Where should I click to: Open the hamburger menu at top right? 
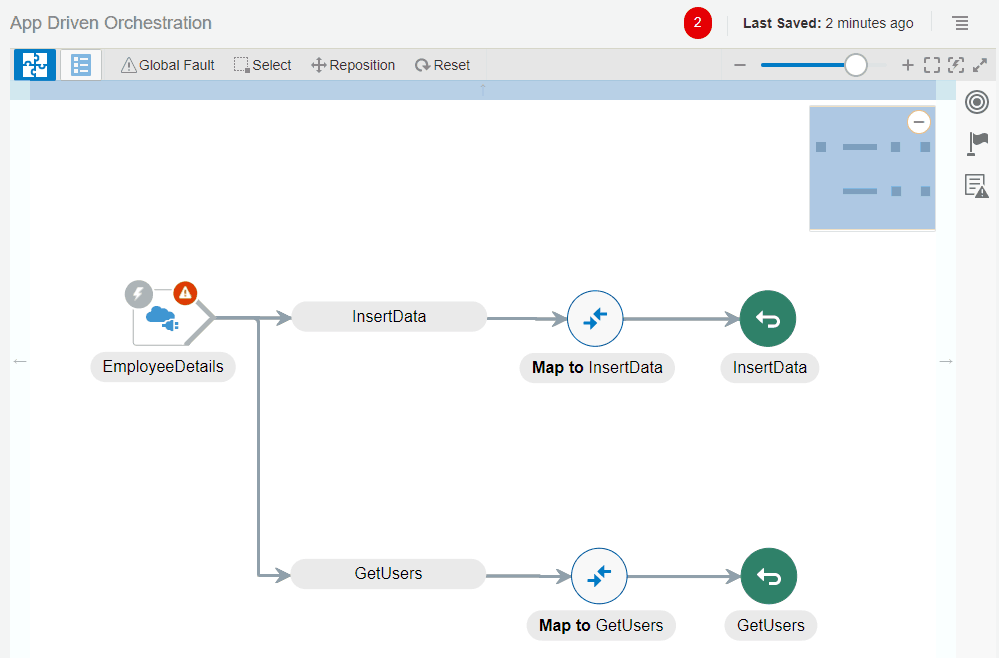(x=960, y=22)
